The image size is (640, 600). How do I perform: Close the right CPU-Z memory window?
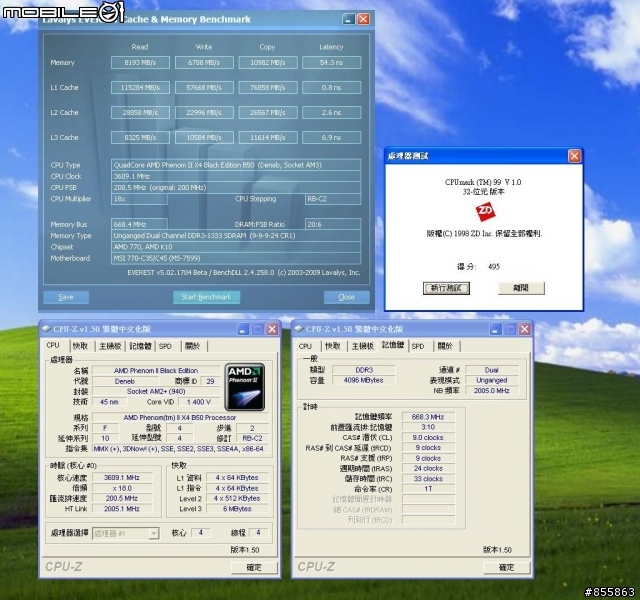click(524, 329)
